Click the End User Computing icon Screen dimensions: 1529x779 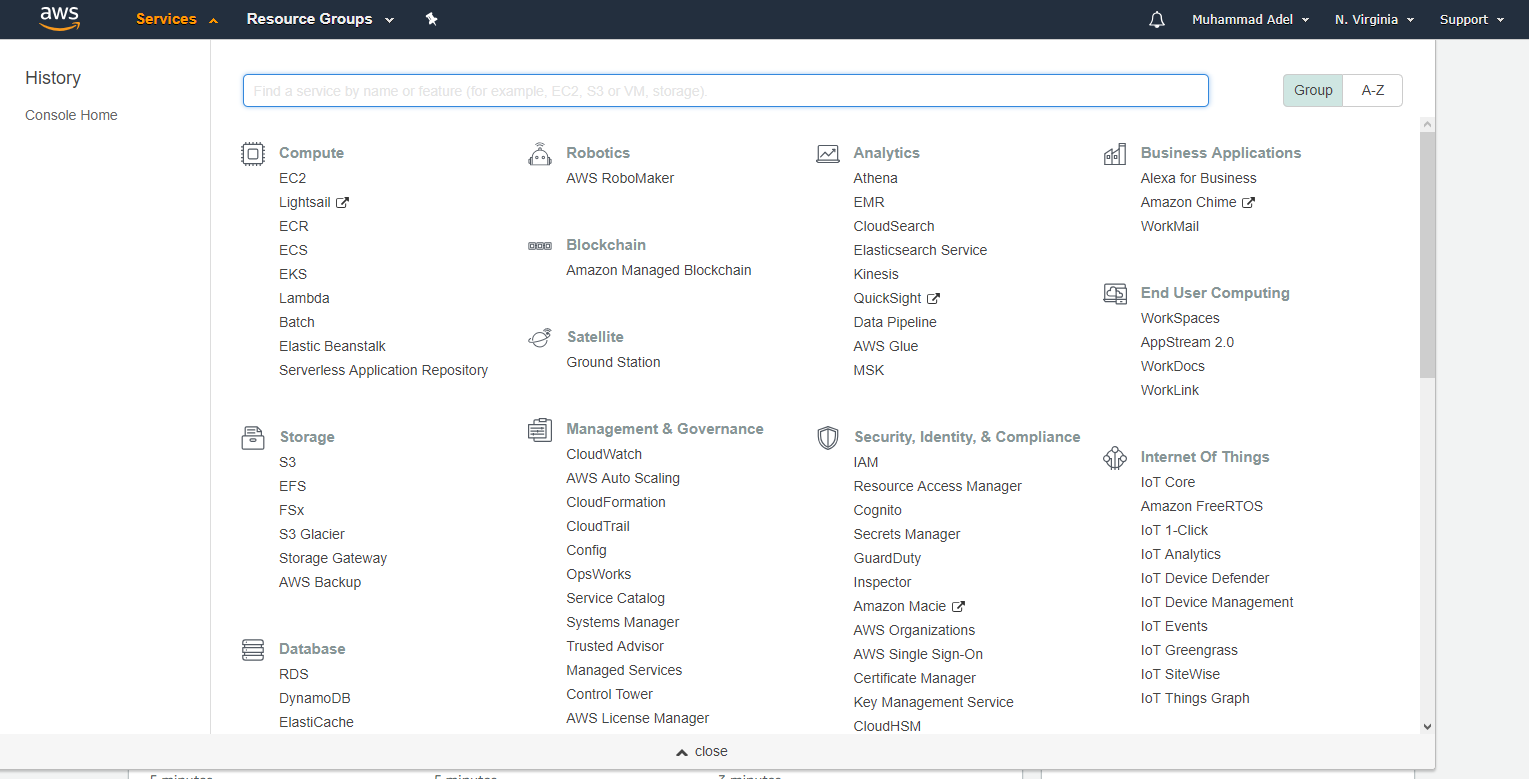pos(1115,294)
